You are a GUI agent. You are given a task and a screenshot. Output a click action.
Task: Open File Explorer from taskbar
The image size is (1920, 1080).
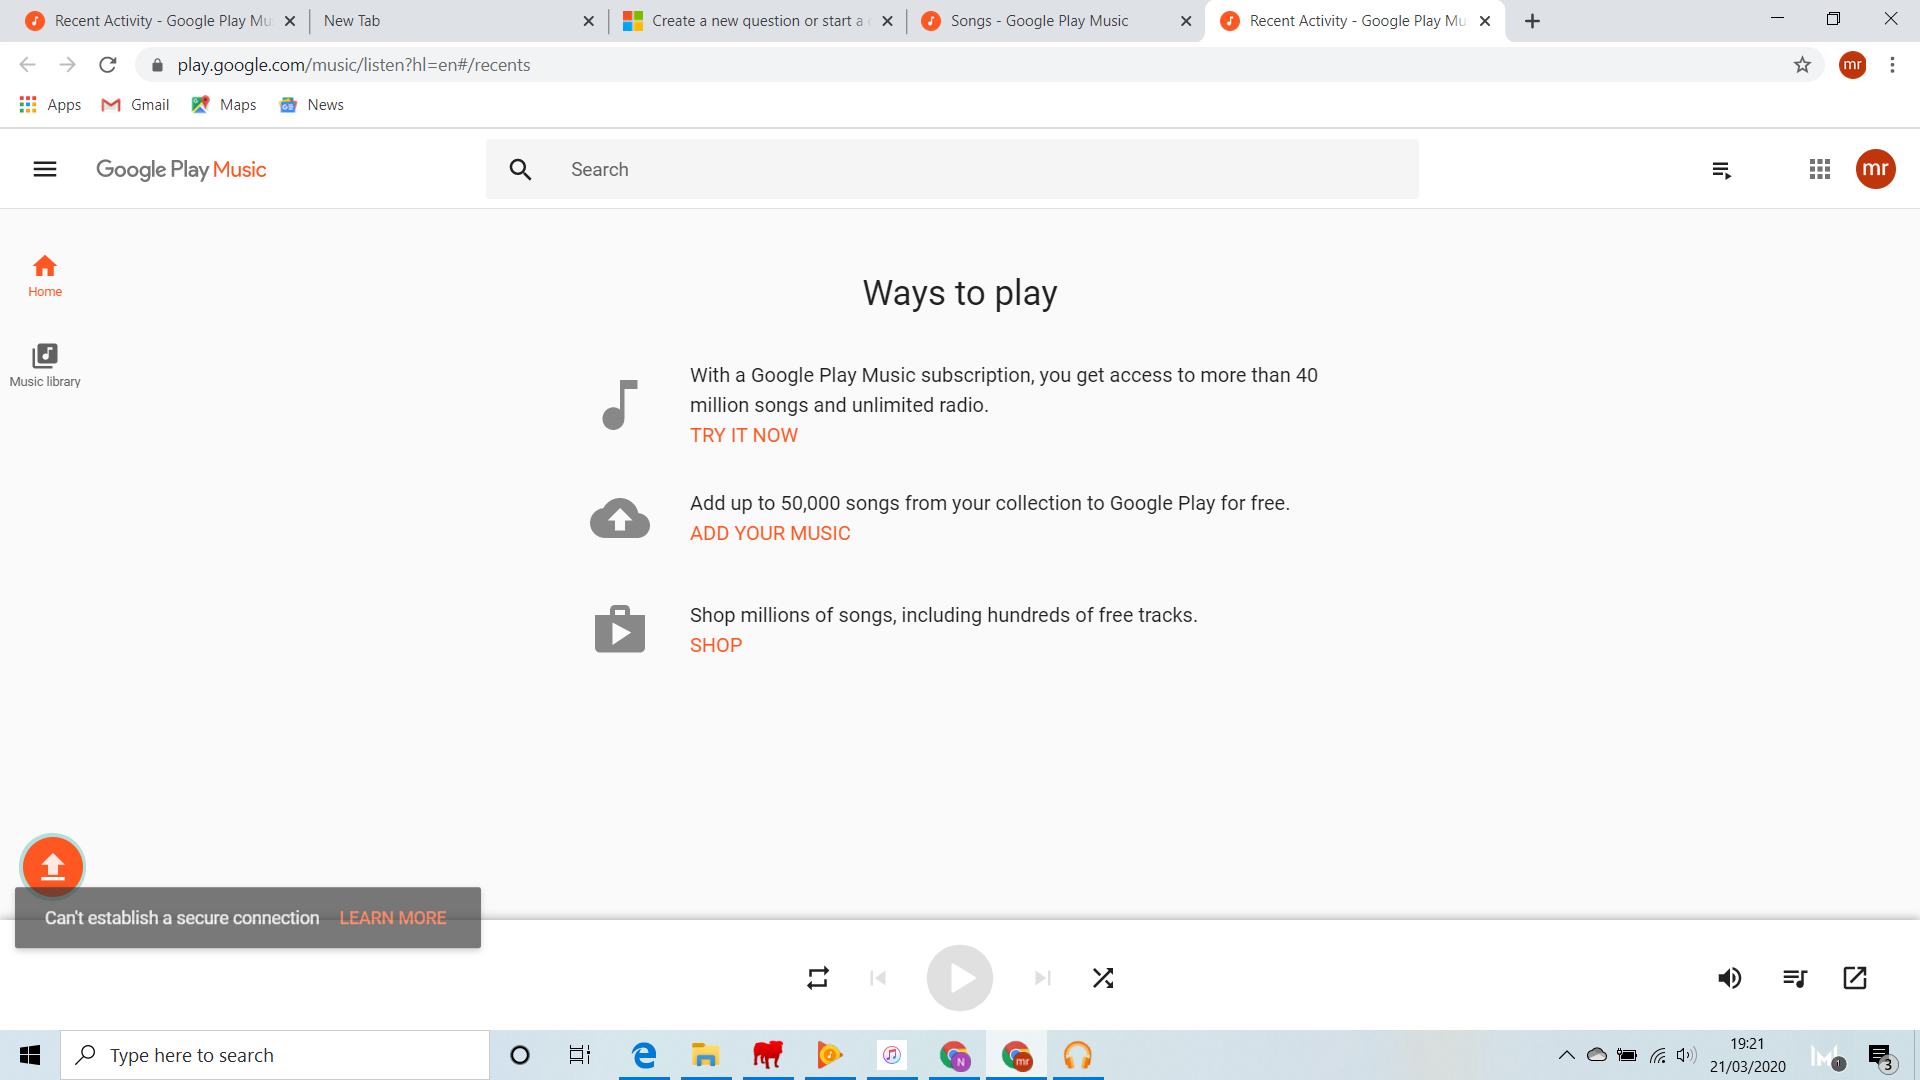[x=706, y=1055]
